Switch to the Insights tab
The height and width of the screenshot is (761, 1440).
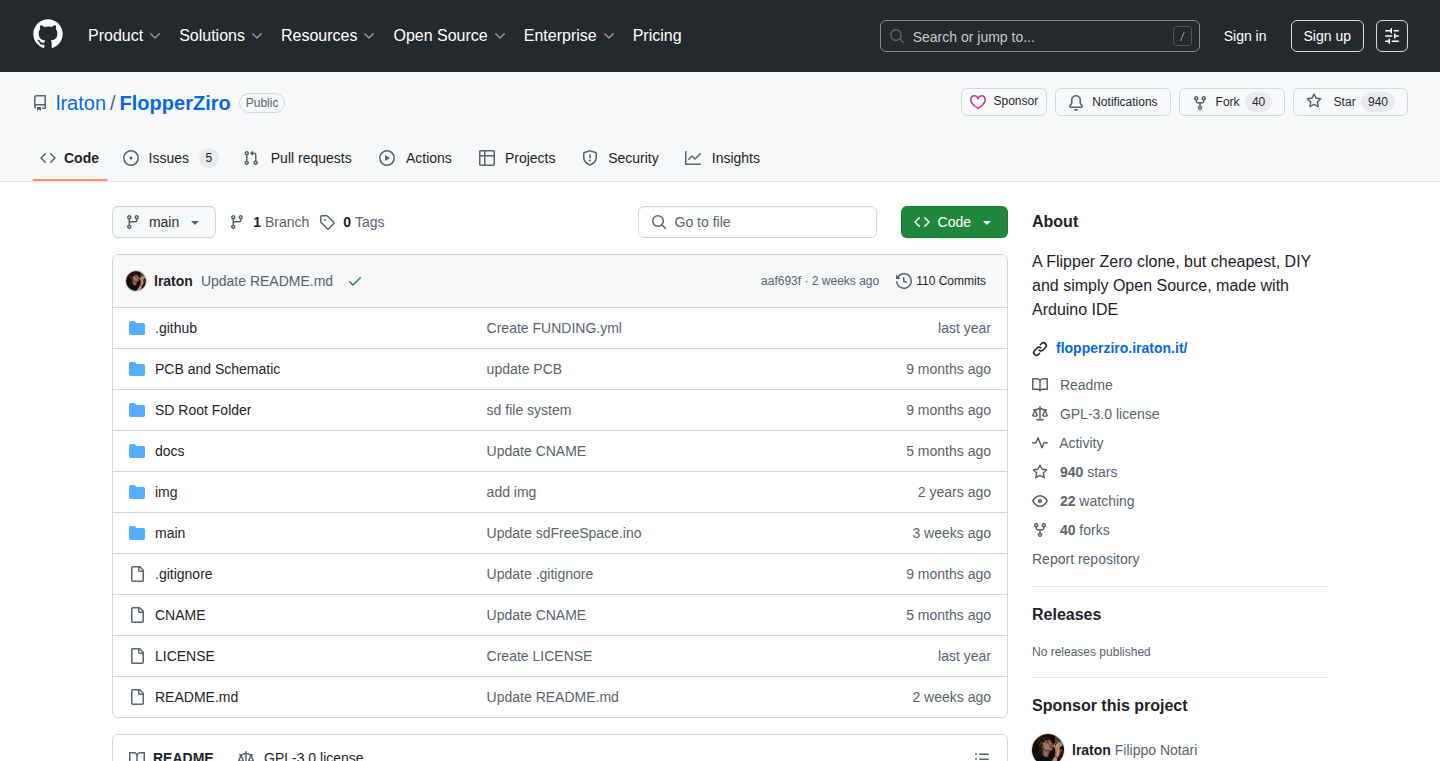[722, 158]
